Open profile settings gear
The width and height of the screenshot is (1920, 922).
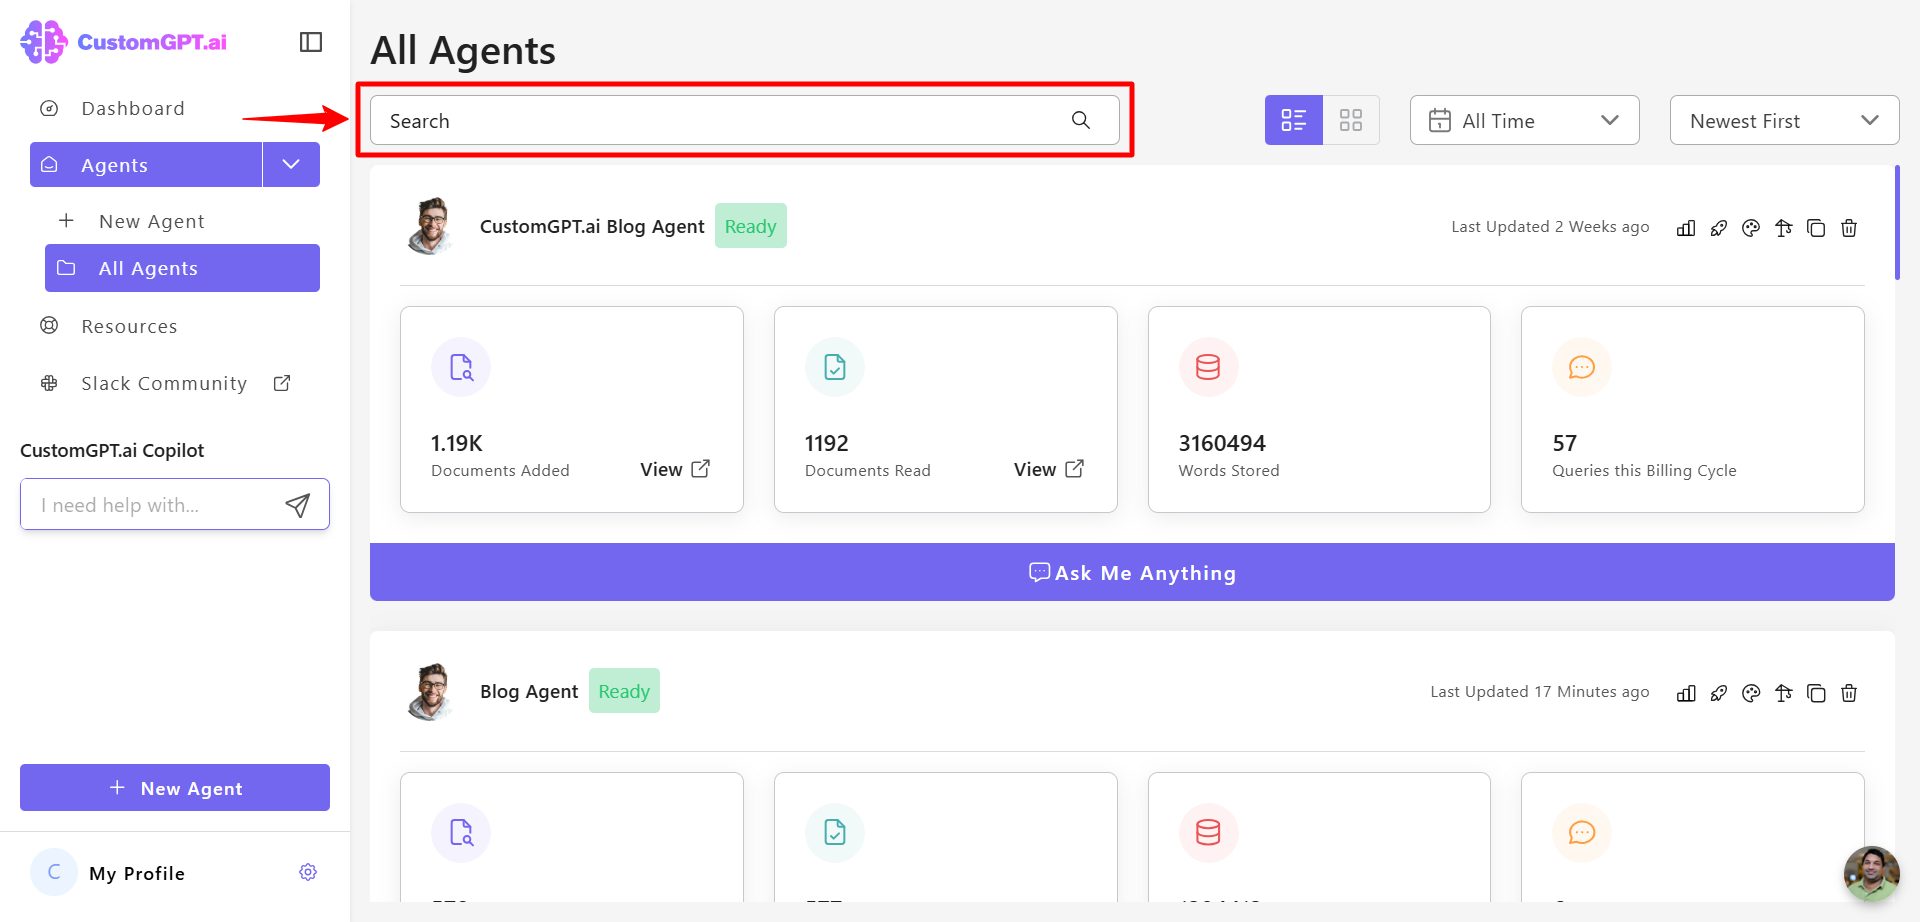point(308,872)
